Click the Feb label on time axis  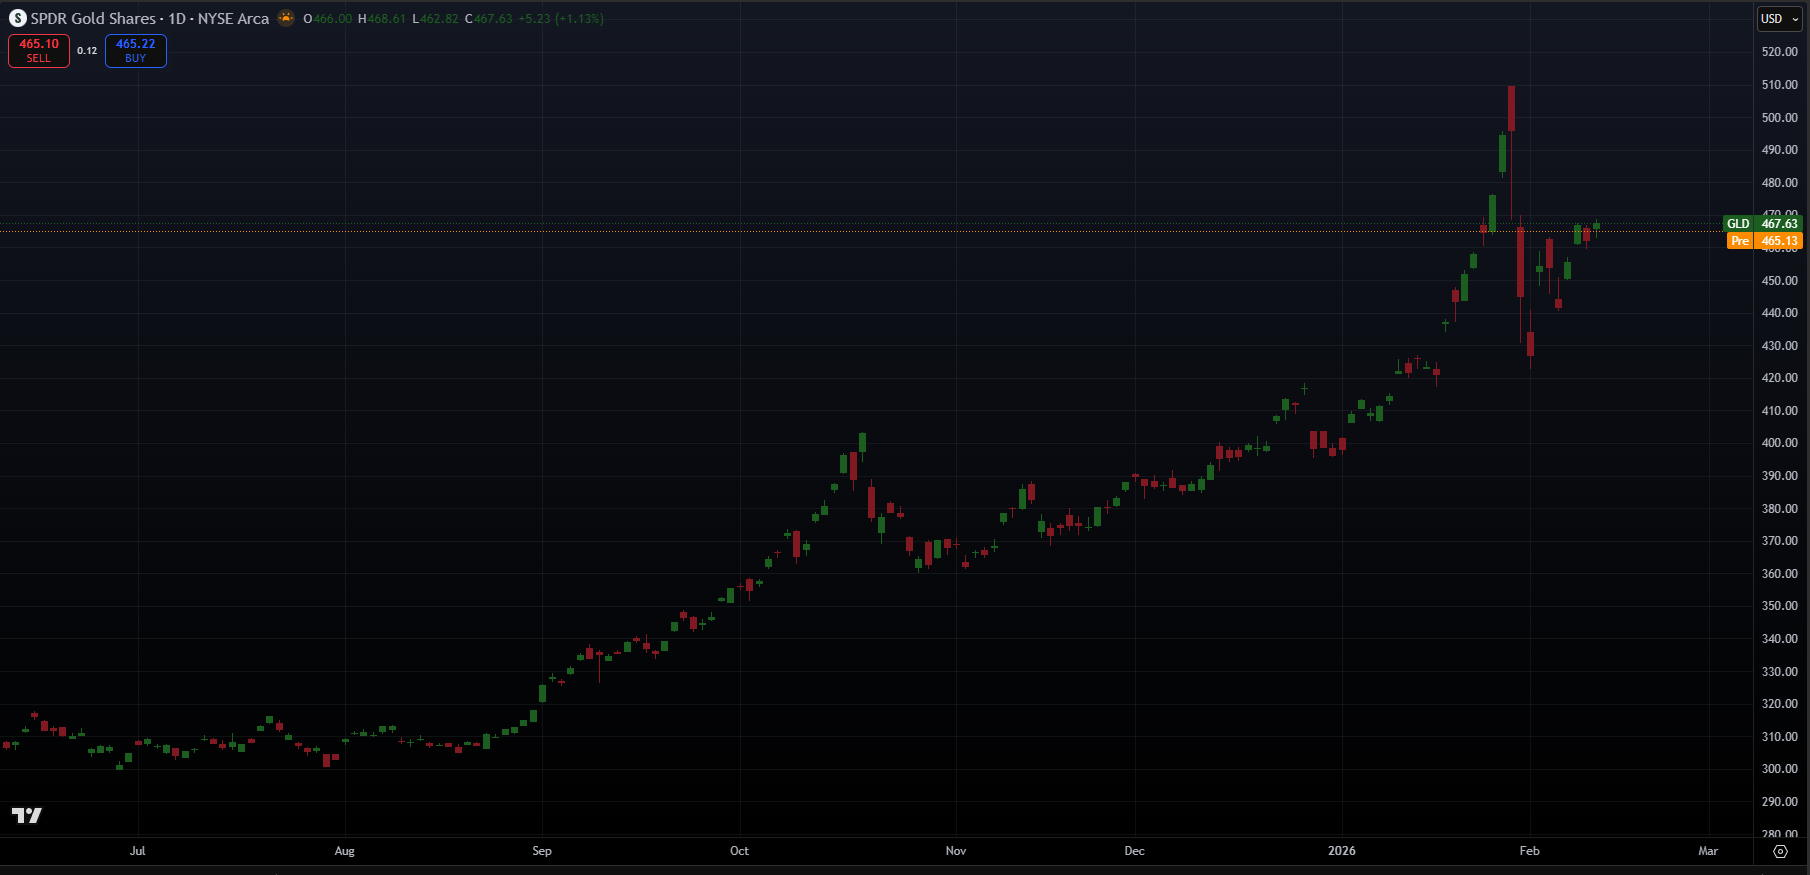coord(1530,851)
